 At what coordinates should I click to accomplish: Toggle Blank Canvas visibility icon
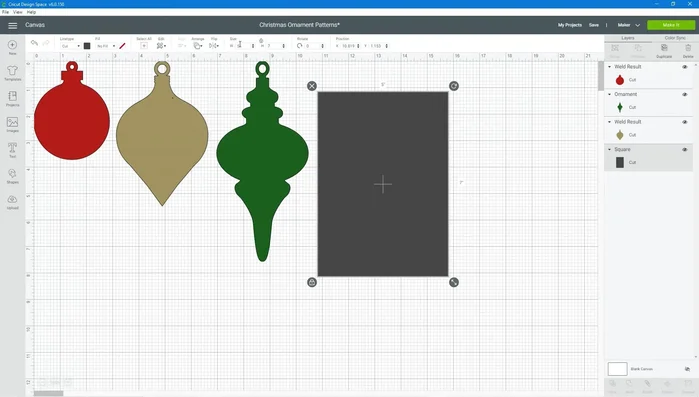[x=687, y=369]
